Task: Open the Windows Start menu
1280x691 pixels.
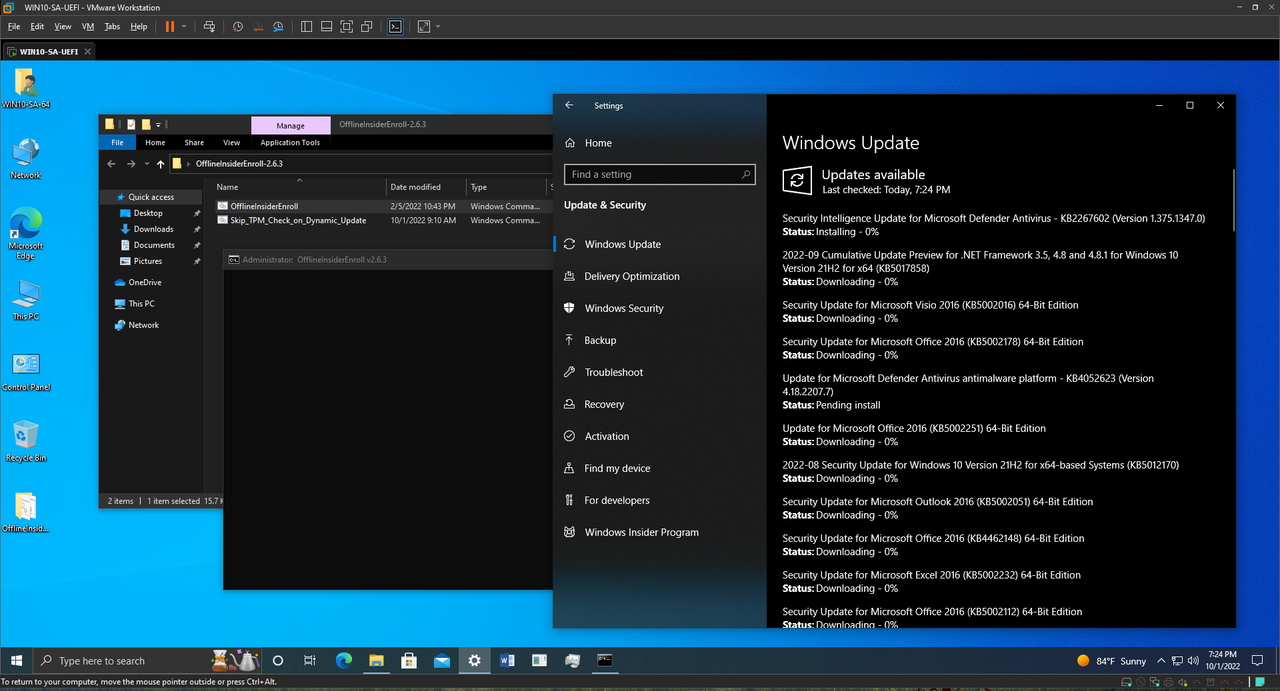Action: click(x=16, y=660)
